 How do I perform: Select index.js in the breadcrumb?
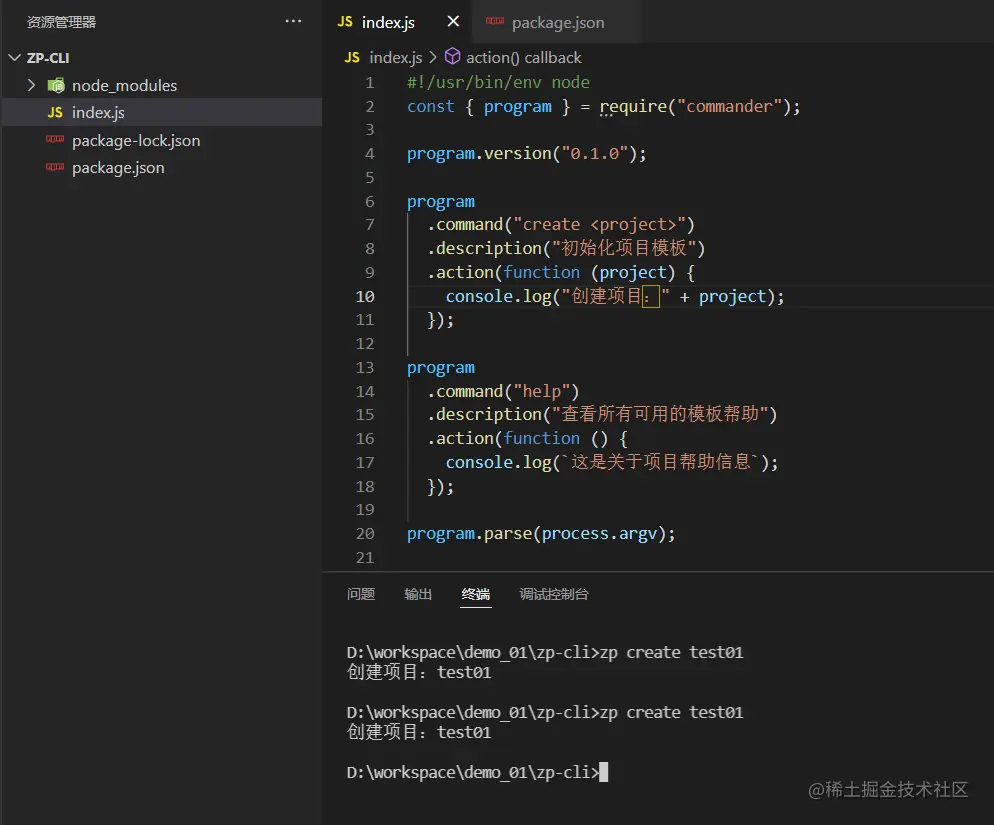396,58
